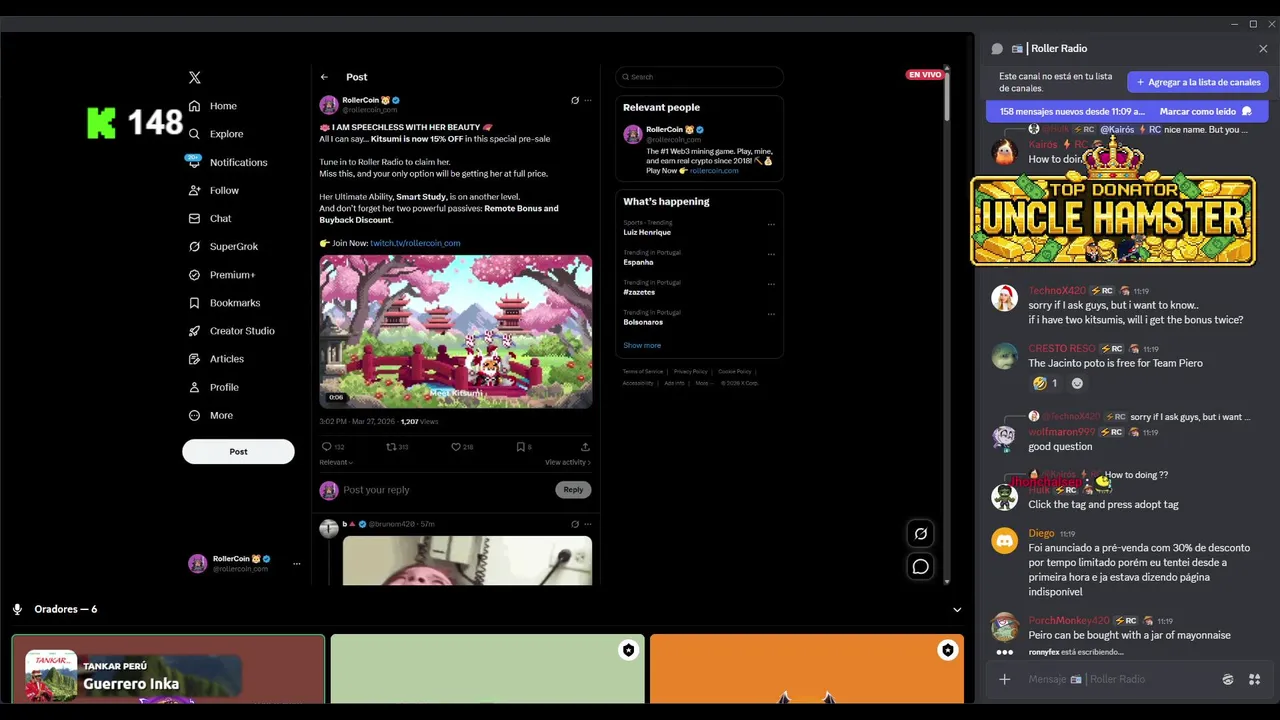Open rollercoin.com link in bio
The image size is (1280, 720).
click(714, 171)
